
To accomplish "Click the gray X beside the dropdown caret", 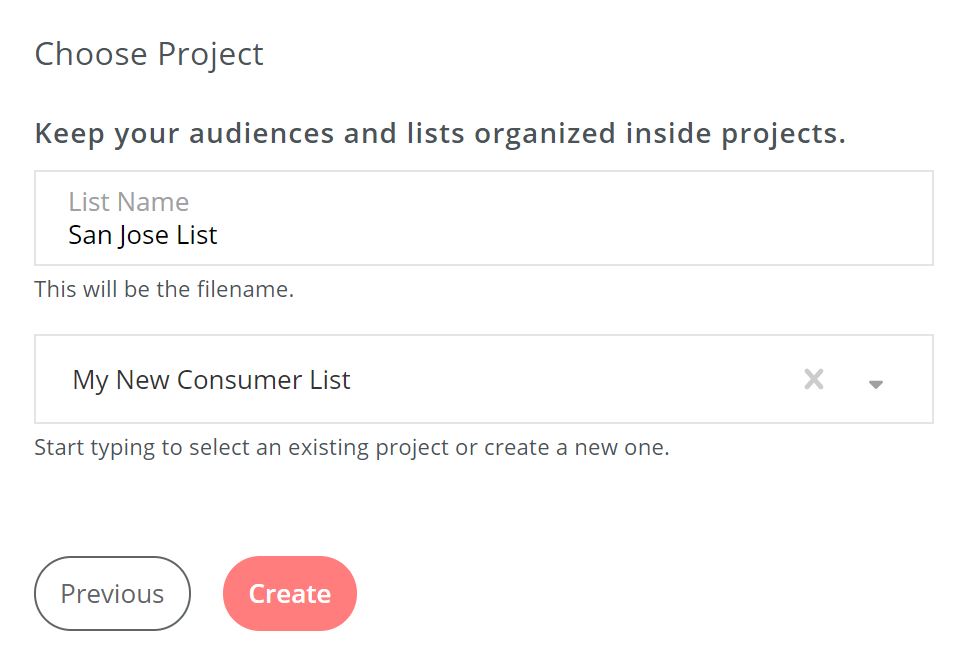I will point(814,379).
